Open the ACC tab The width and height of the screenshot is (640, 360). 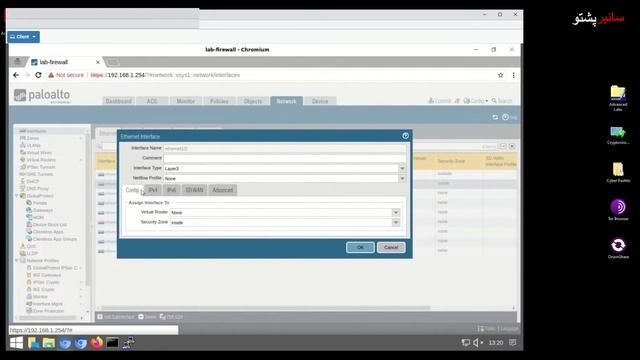pos(152,101)
